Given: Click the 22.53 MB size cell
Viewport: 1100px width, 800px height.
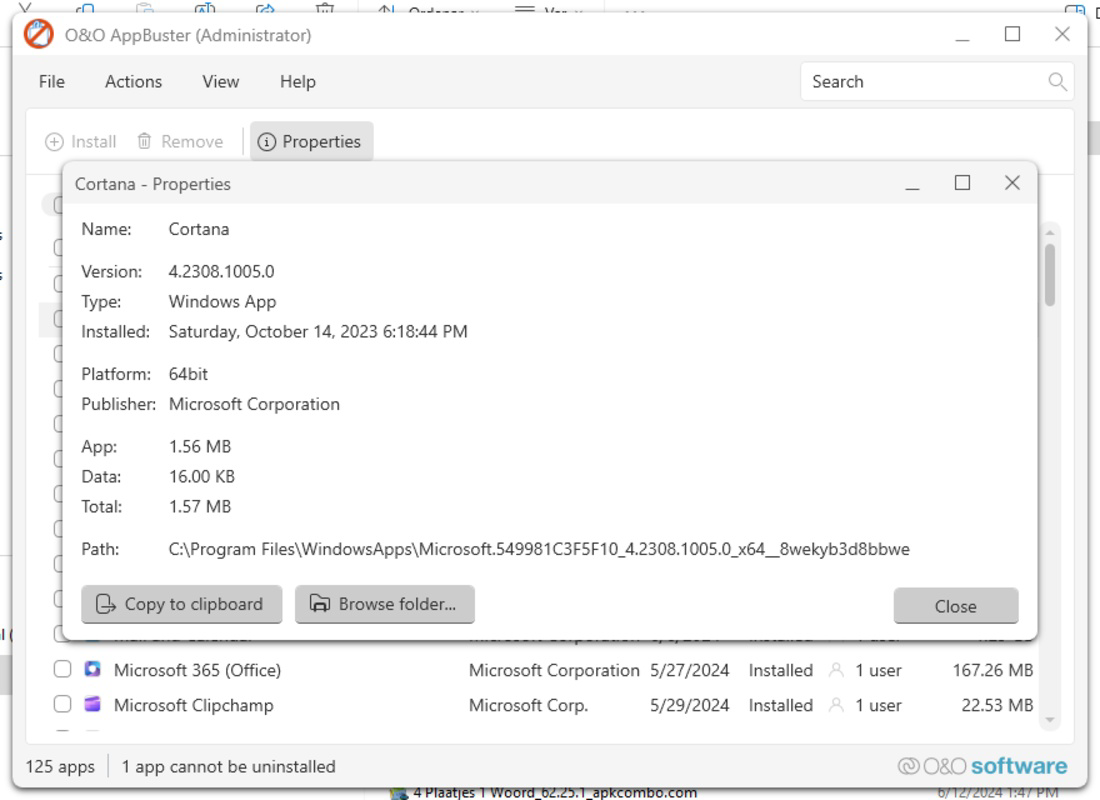Looking at the screenshot, I should click(x=997, y=705).
